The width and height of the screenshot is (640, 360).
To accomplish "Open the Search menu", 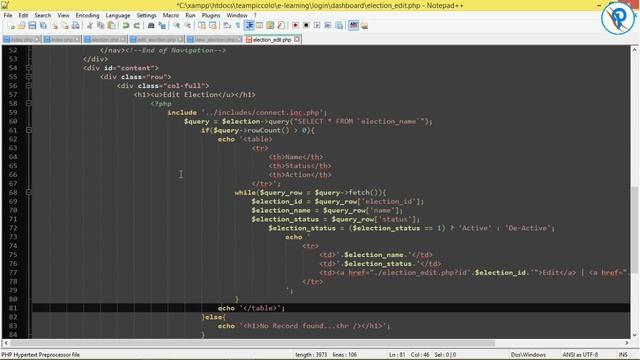I will 43,16.
